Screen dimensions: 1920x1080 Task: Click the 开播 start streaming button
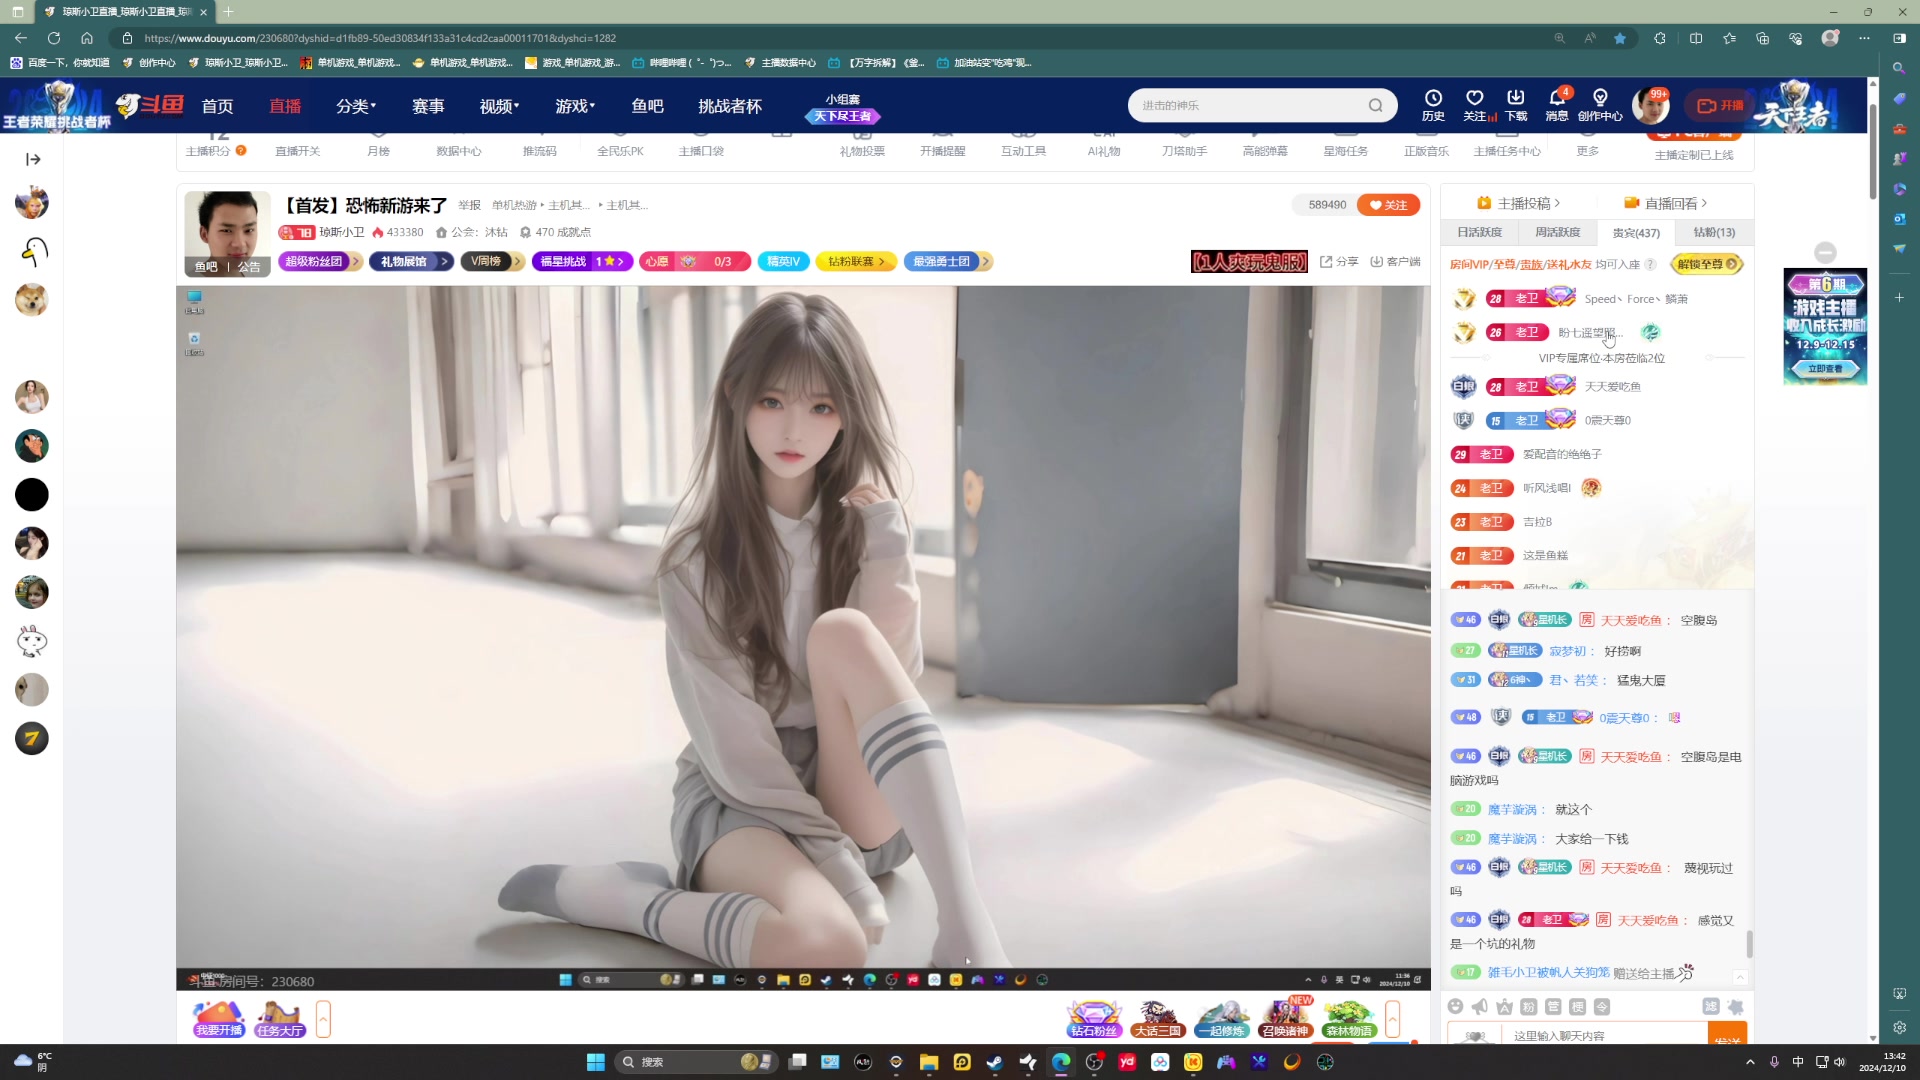point(1720,105)
